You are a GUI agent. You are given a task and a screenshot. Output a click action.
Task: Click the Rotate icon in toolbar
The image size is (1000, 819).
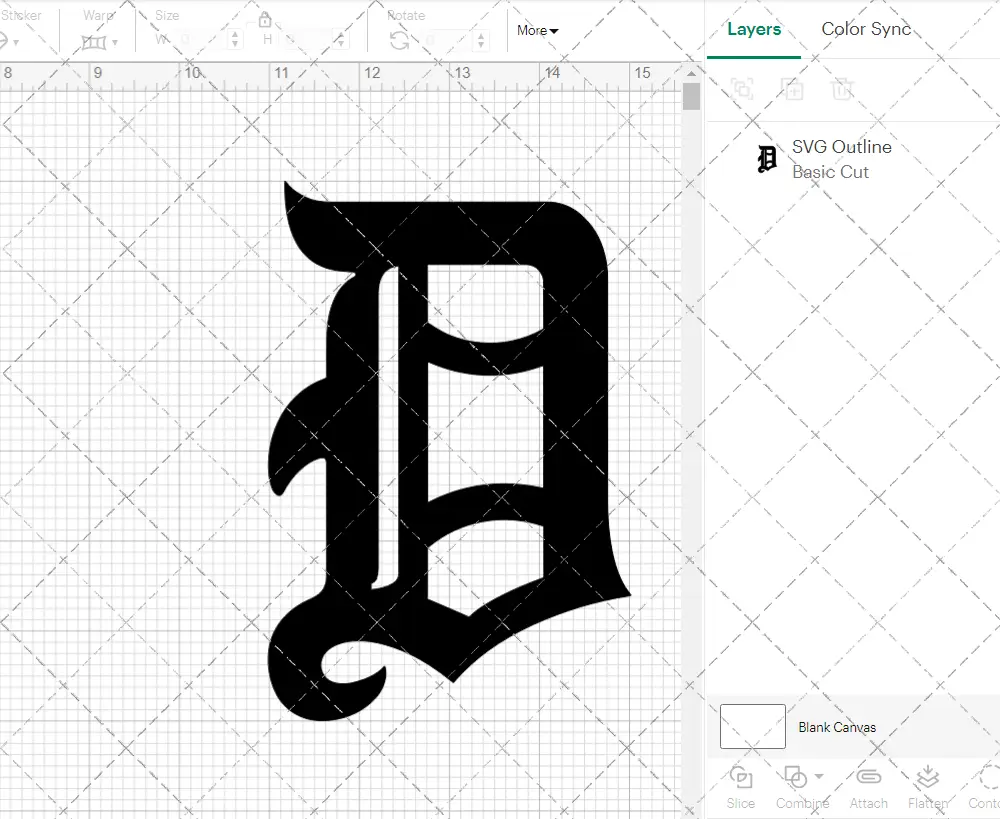click(x=399, y=40)
